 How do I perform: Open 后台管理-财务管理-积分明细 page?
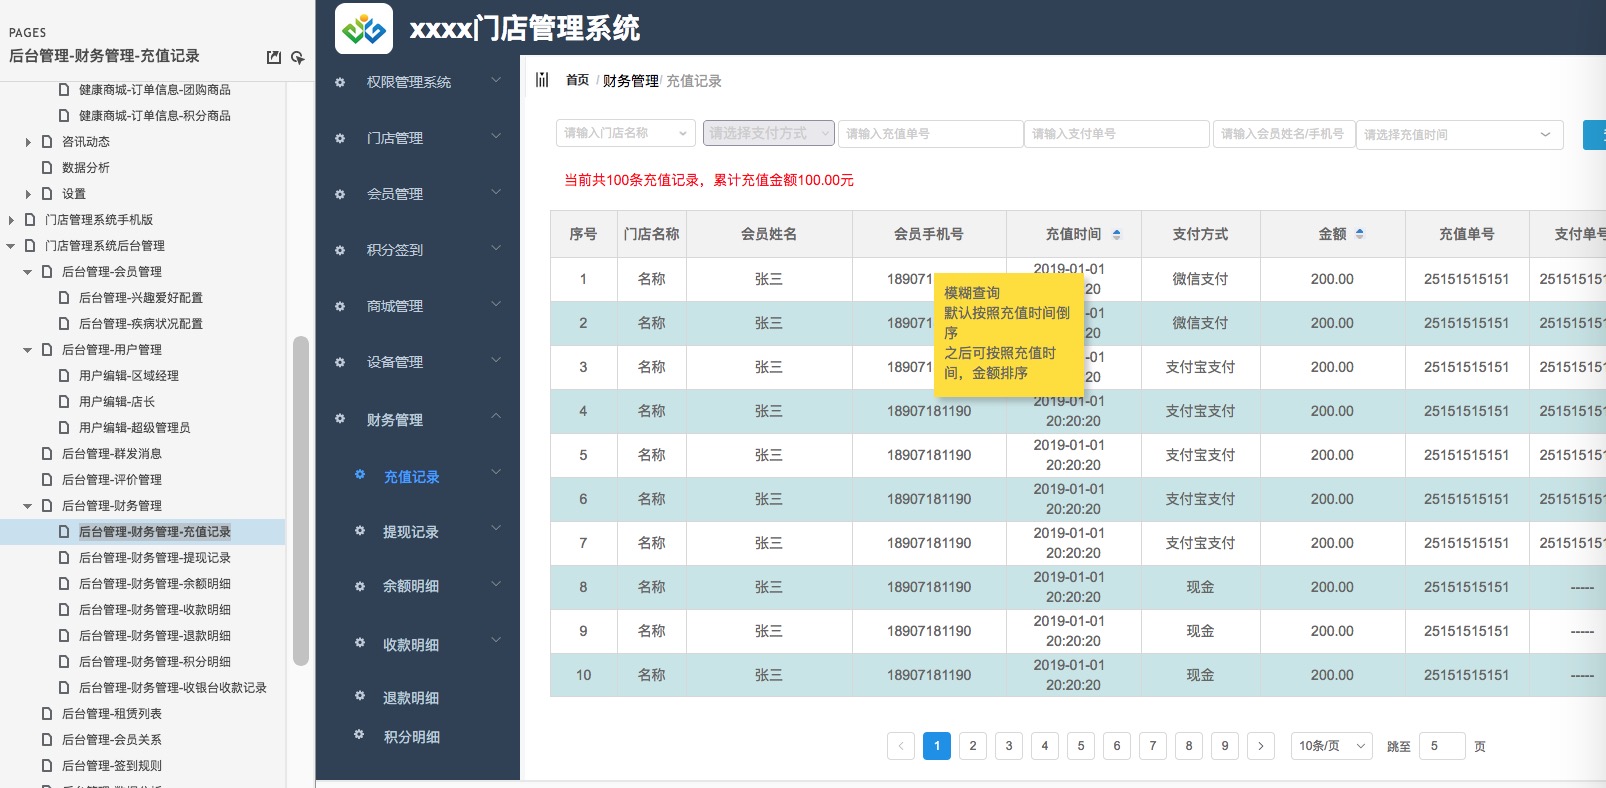click(154, 662)
